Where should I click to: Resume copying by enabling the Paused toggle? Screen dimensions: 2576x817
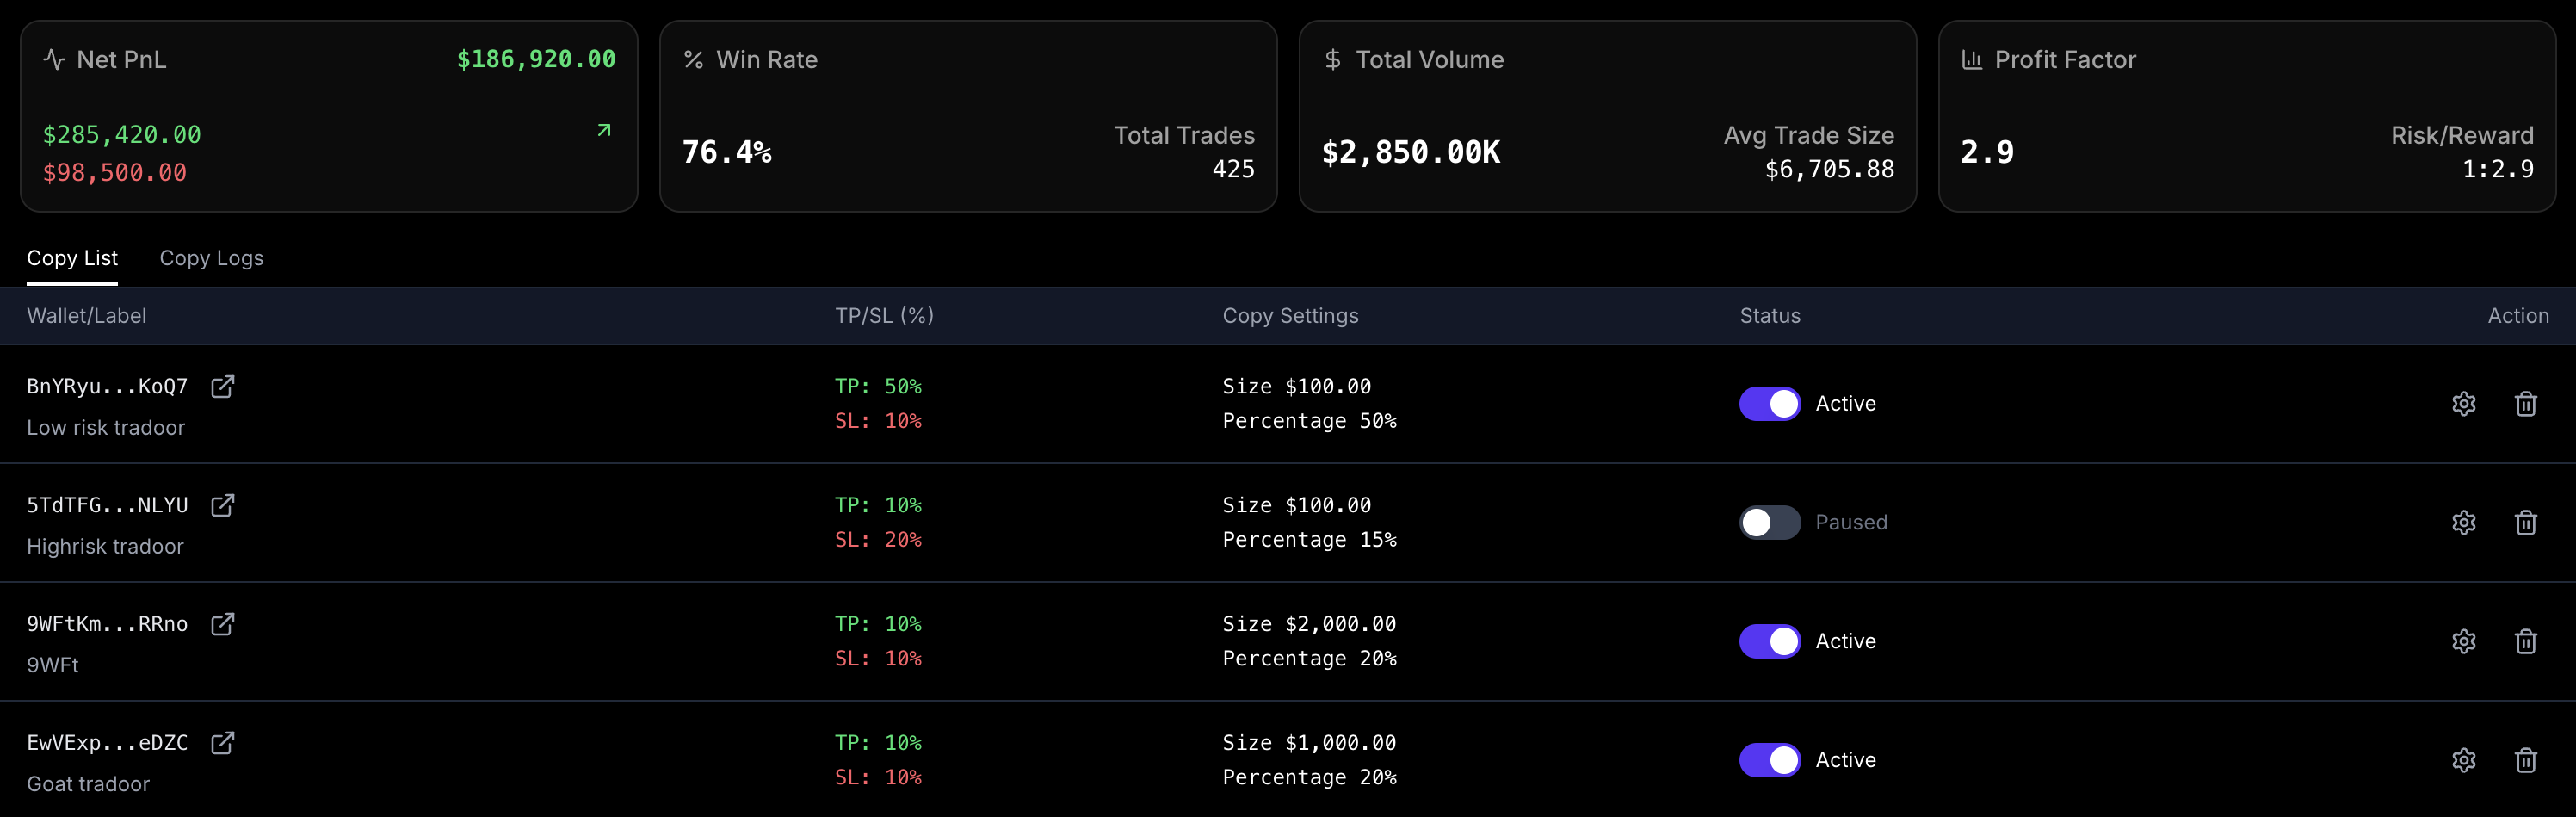(x=1769, y=522)
